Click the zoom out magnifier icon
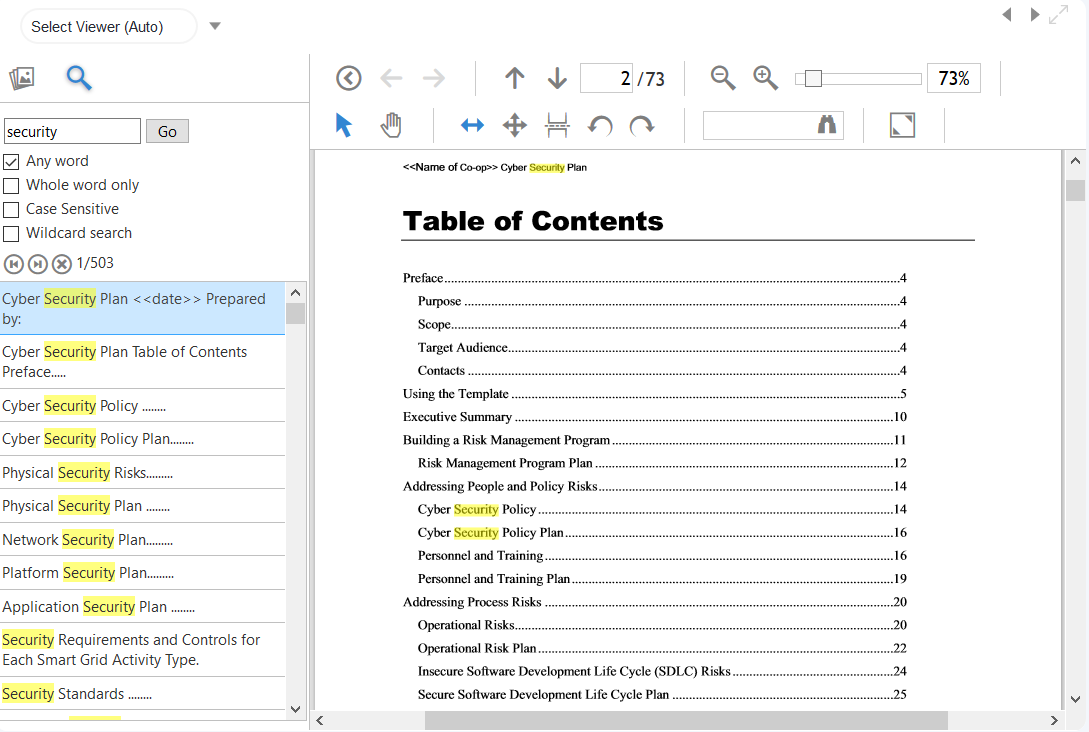Viewport: 1089px width, 732px height. tap(723, 78)
